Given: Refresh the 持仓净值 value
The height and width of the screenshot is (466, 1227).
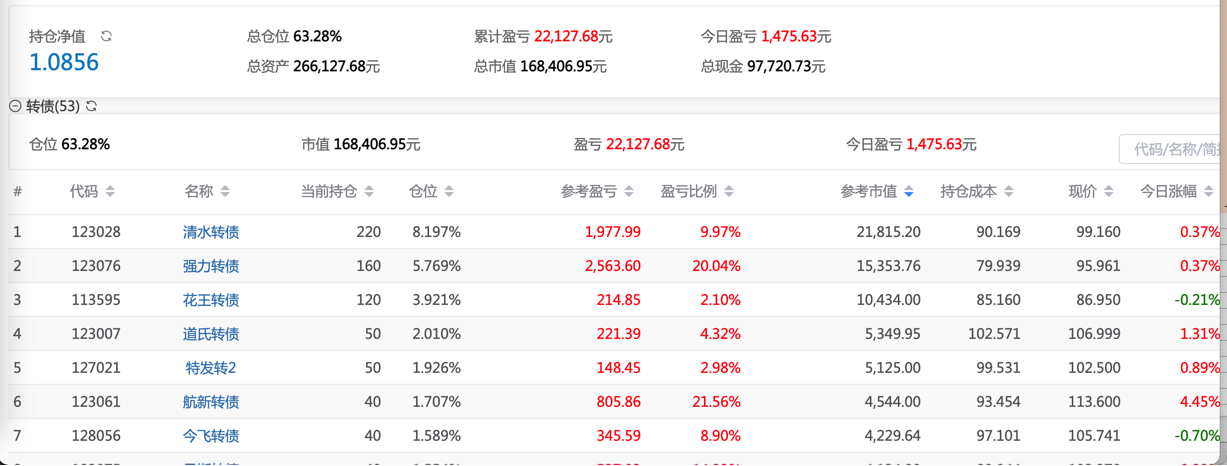Looking at the screenshot, I should pyautogui.click(x=106, y=36).
